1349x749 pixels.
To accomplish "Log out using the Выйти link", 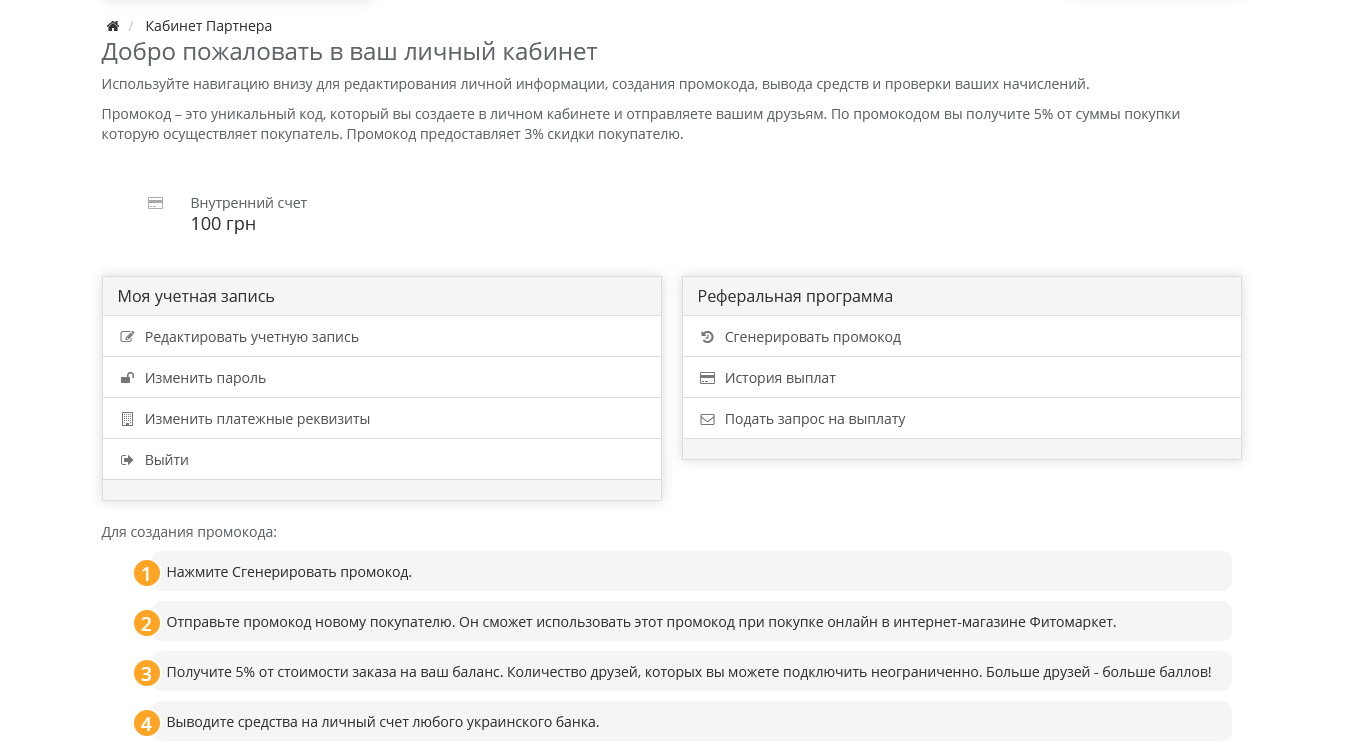I will pos(166,460).
